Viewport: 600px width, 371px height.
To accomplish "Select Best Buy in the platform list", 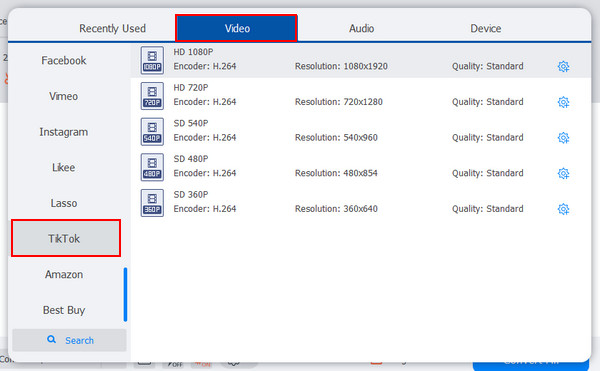I will [64, 310].
